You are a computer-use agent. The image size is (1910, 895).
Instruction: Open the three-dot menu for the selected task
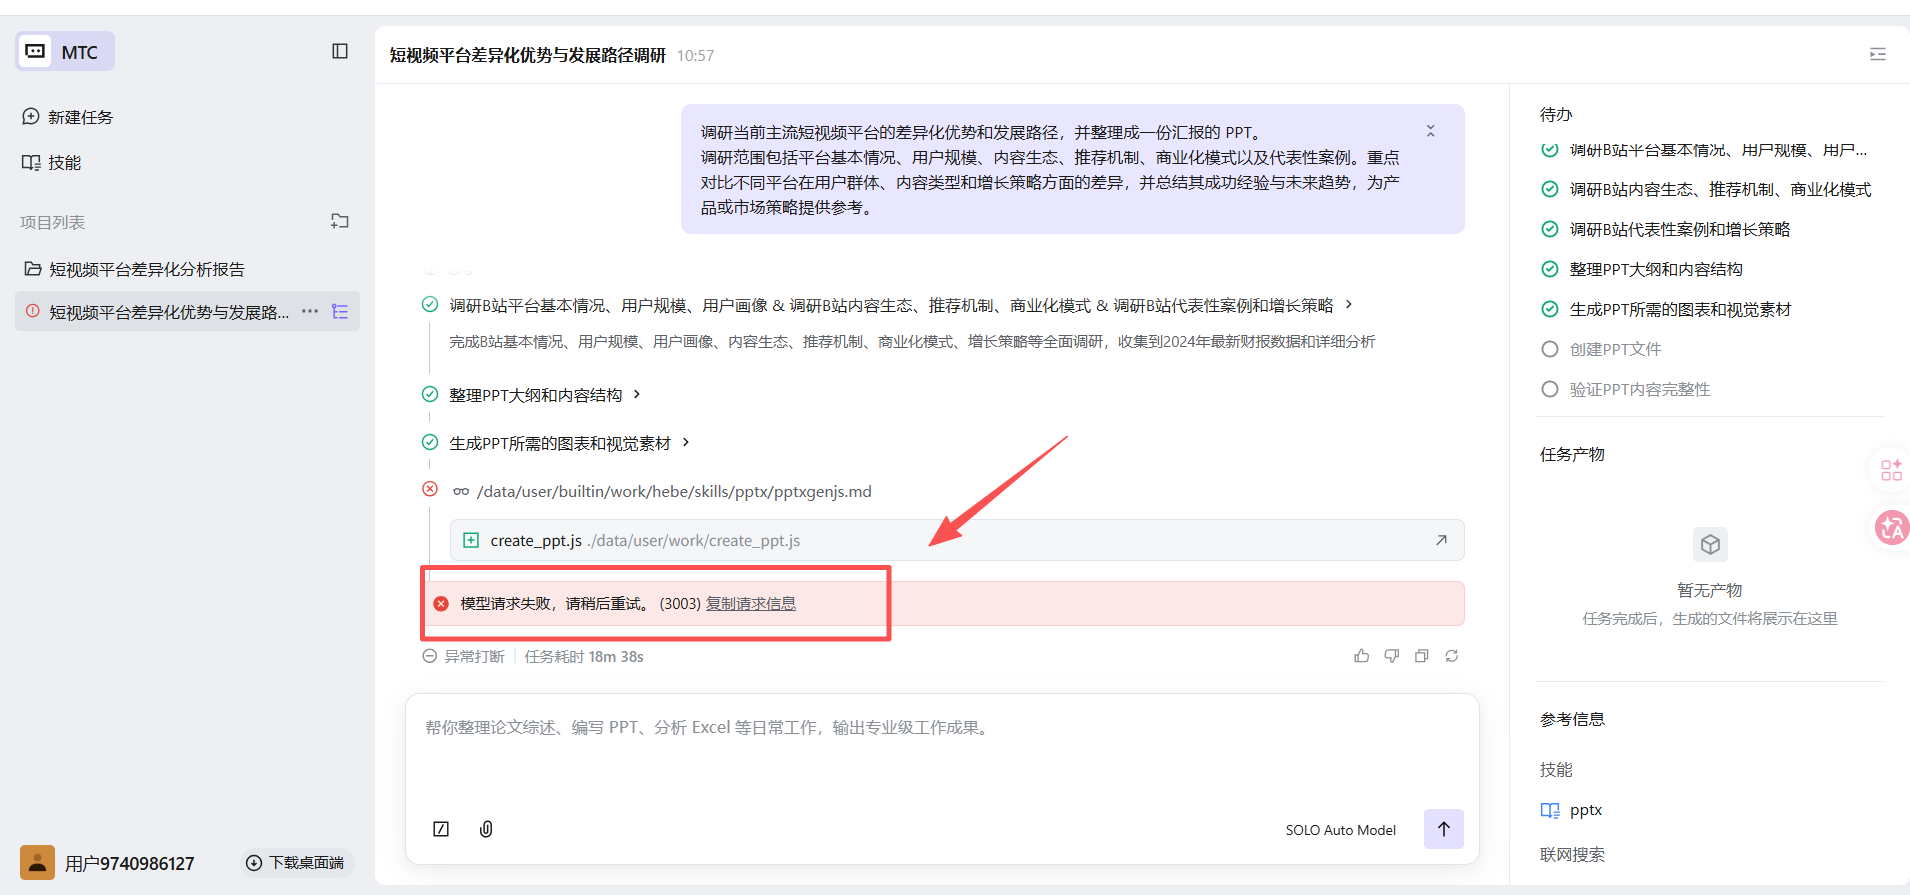[310, 311]
